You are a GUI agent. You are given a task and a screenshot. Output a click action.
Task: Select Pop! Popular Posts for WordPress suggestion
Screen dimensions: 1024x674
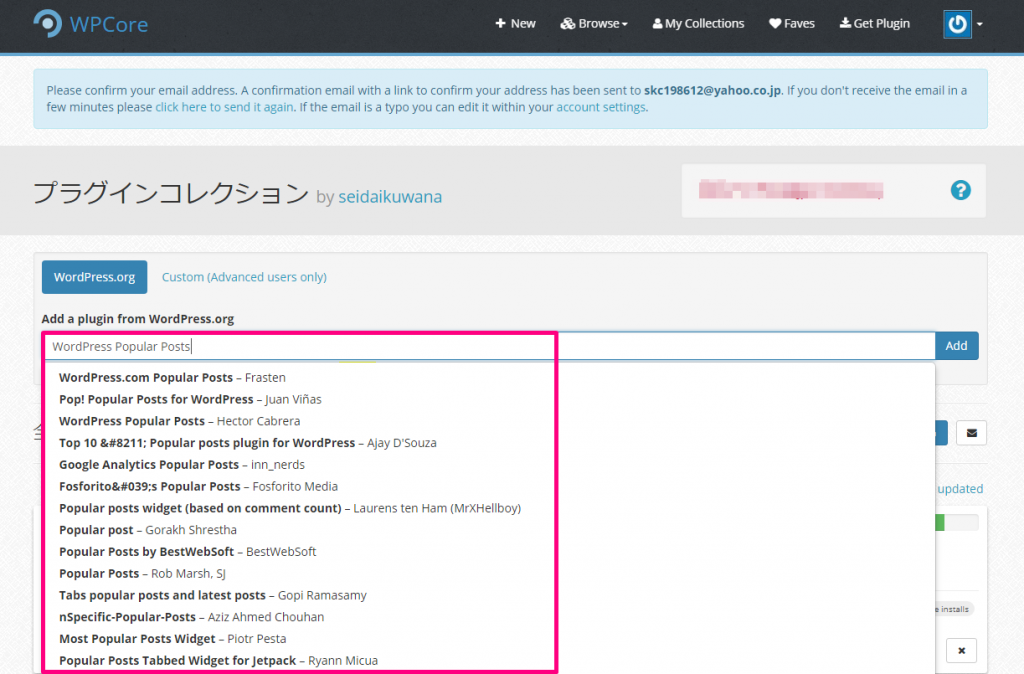point(190,399)
